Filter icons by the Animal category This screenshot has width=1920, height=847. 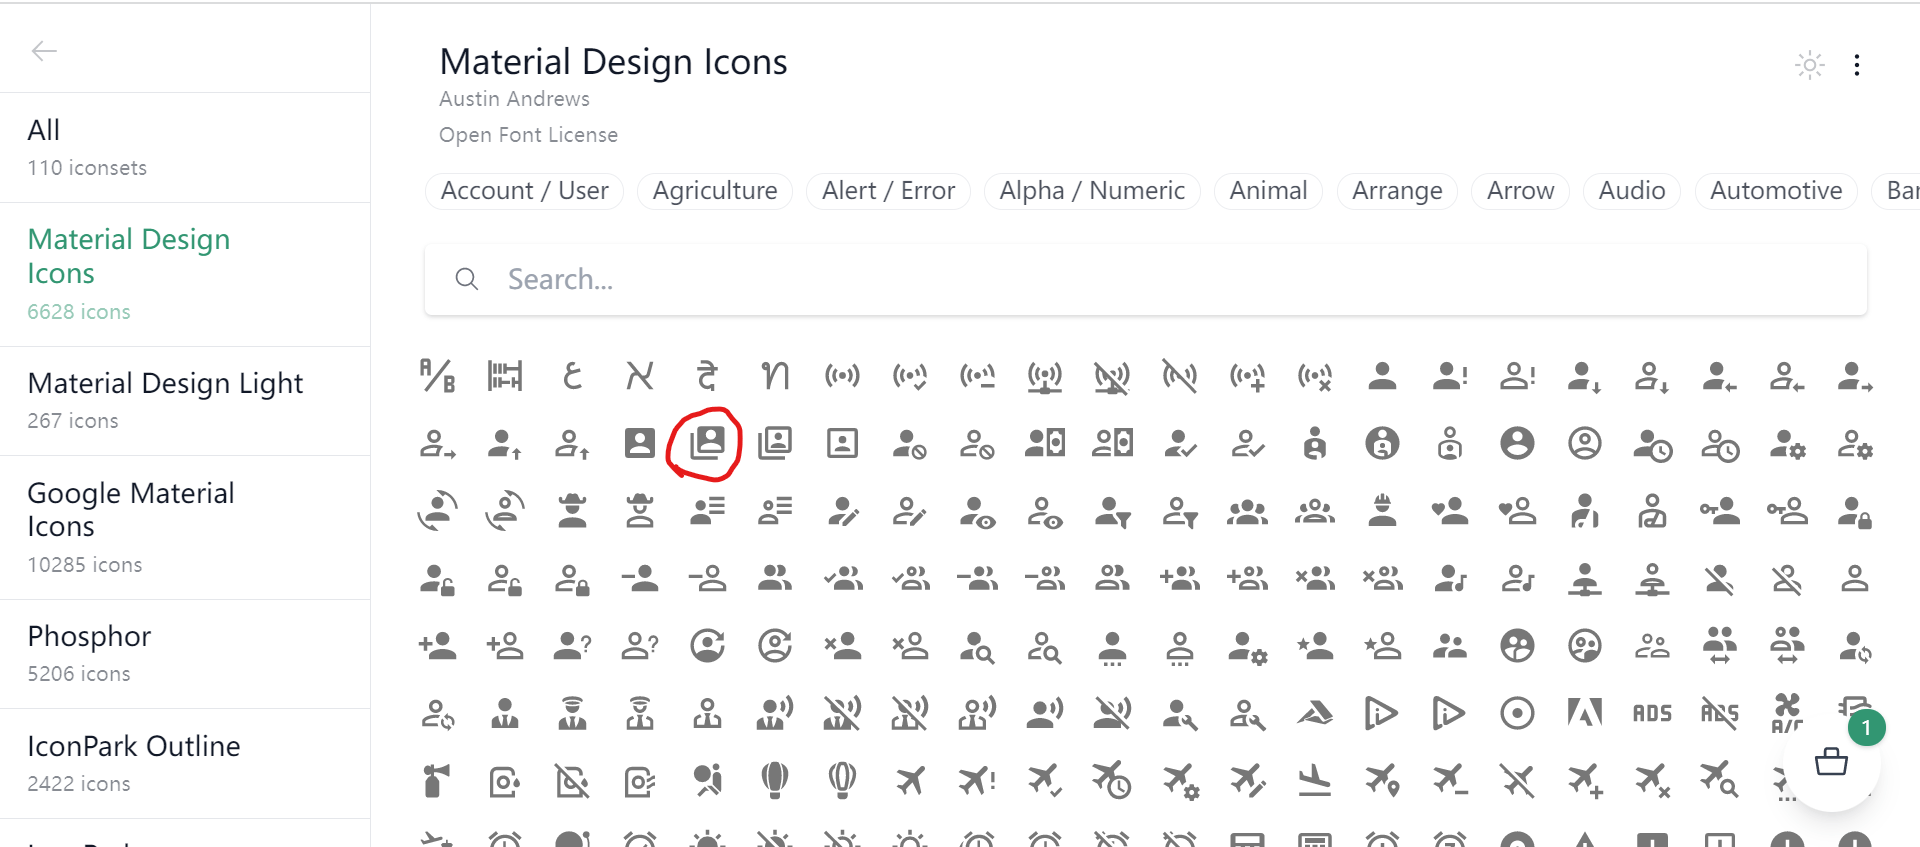1267,190
